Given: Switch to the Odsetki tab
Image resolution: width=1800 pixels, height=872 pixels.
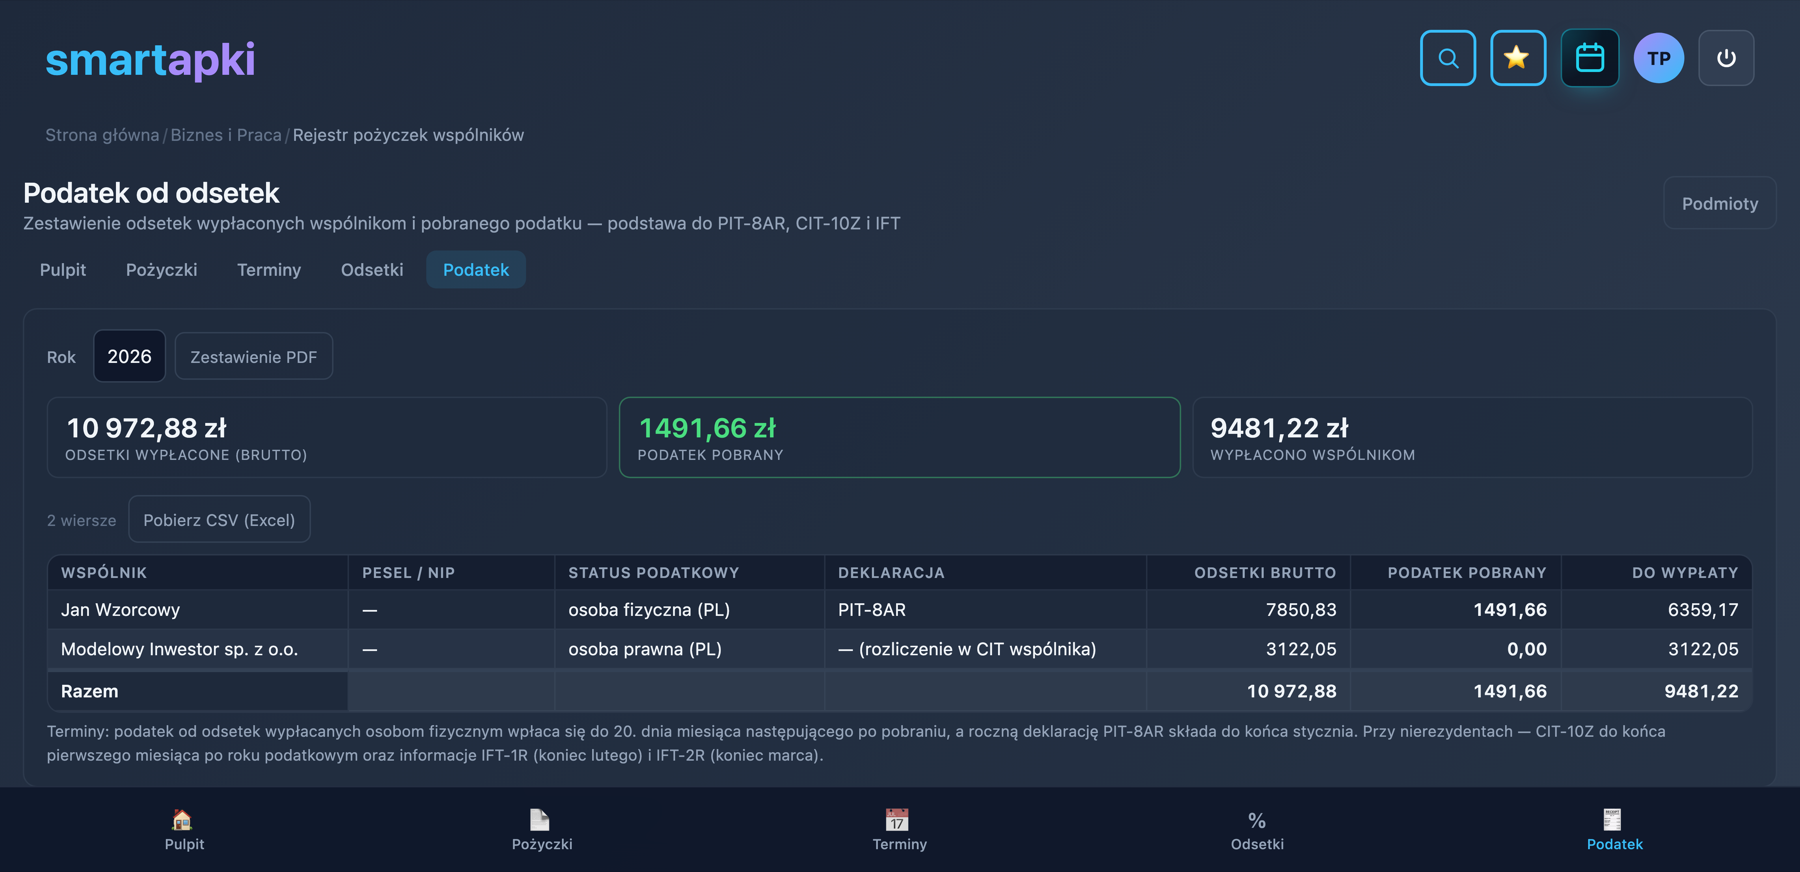Looking at the screenshot, I should point(372,270).
